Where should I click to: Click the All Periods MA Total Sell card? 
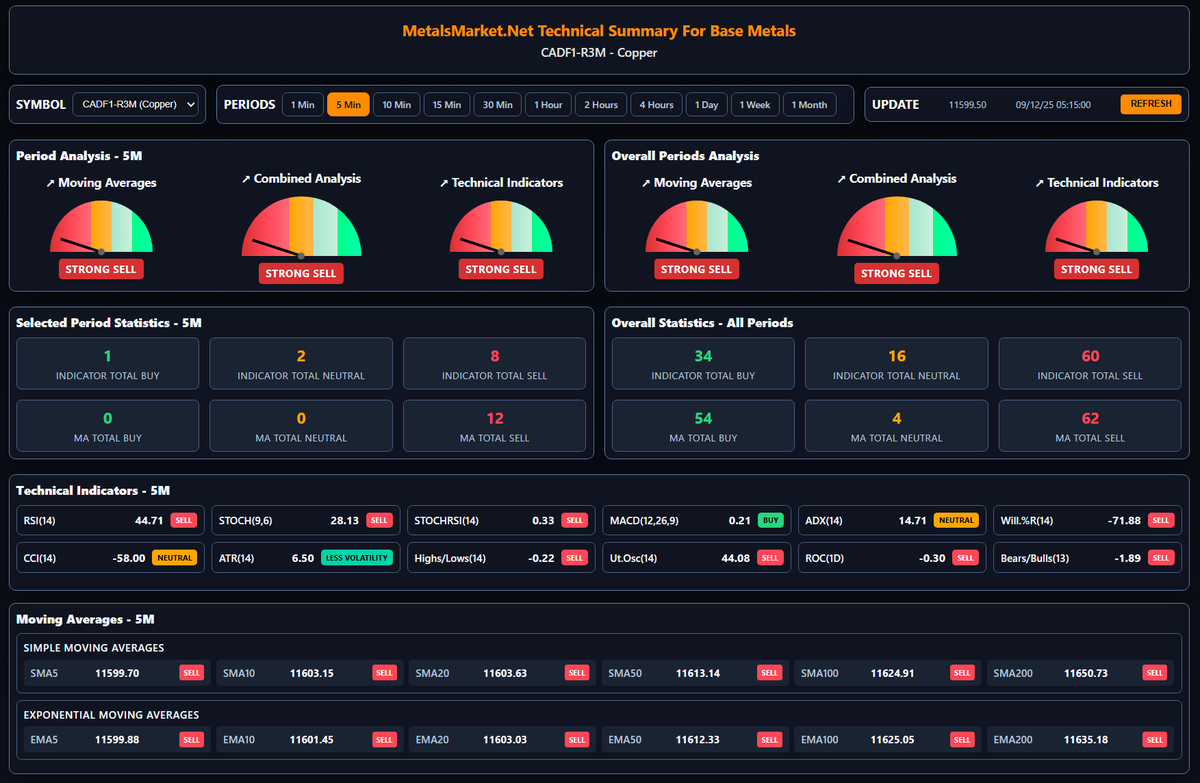1090,425
